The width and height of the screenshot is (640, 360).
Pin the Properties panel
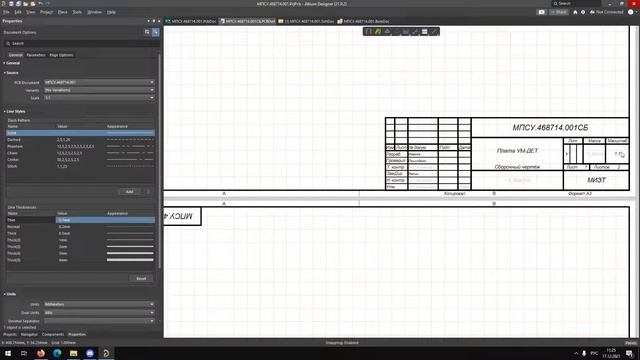coord(153,21)
